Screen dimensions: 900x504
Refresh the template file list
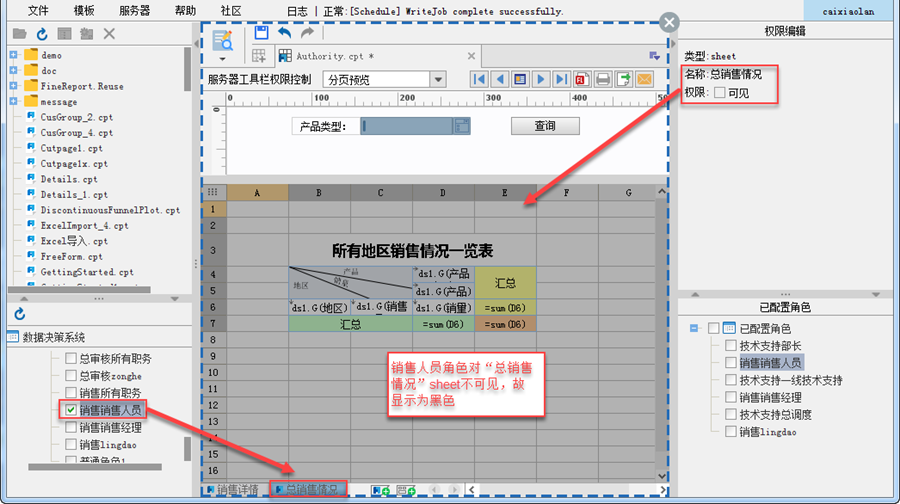pos(42,34)
